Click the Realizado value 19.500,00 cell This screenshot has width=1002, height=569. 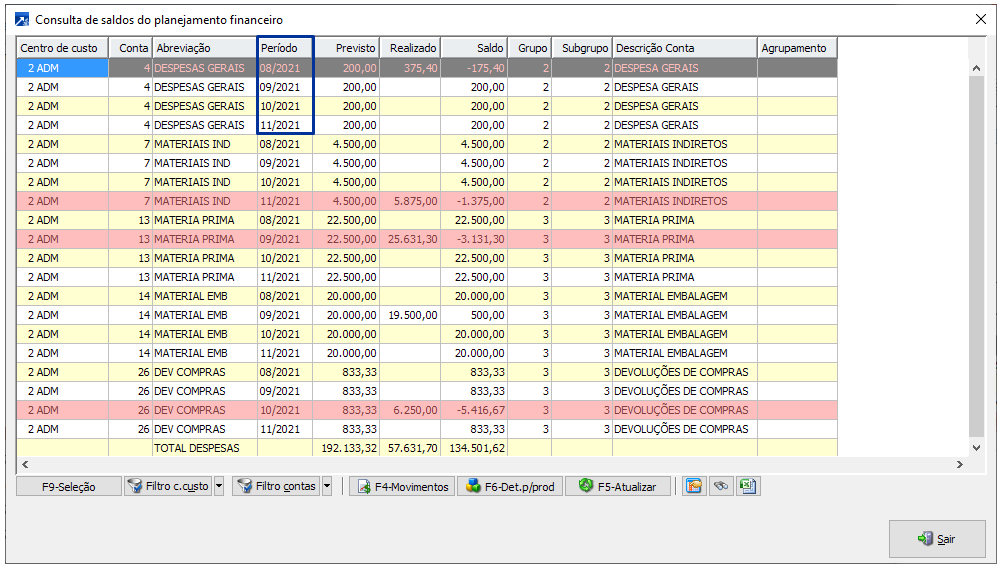click(410, 315)
